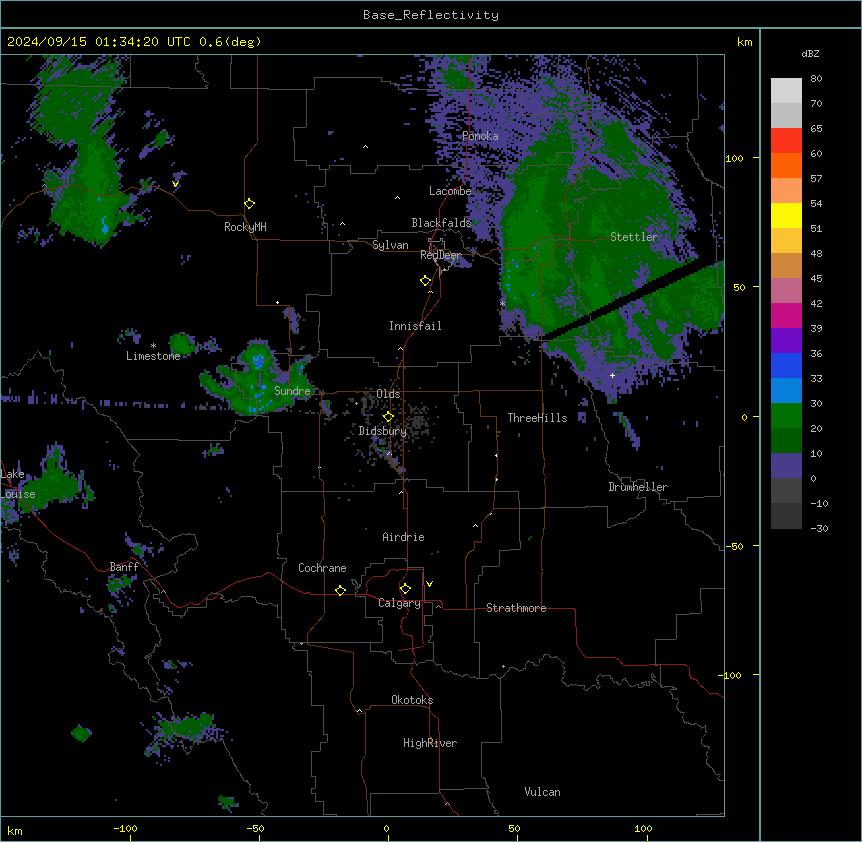Click the Banff label on map
862x842 pixels.
124,567
